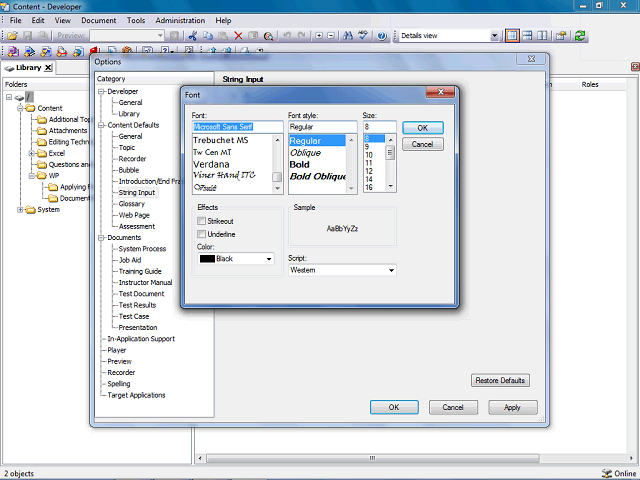Image resolution: width=640 pixels, height=480 pixels.
Task: Click the Font style input field
Action: 322,127
